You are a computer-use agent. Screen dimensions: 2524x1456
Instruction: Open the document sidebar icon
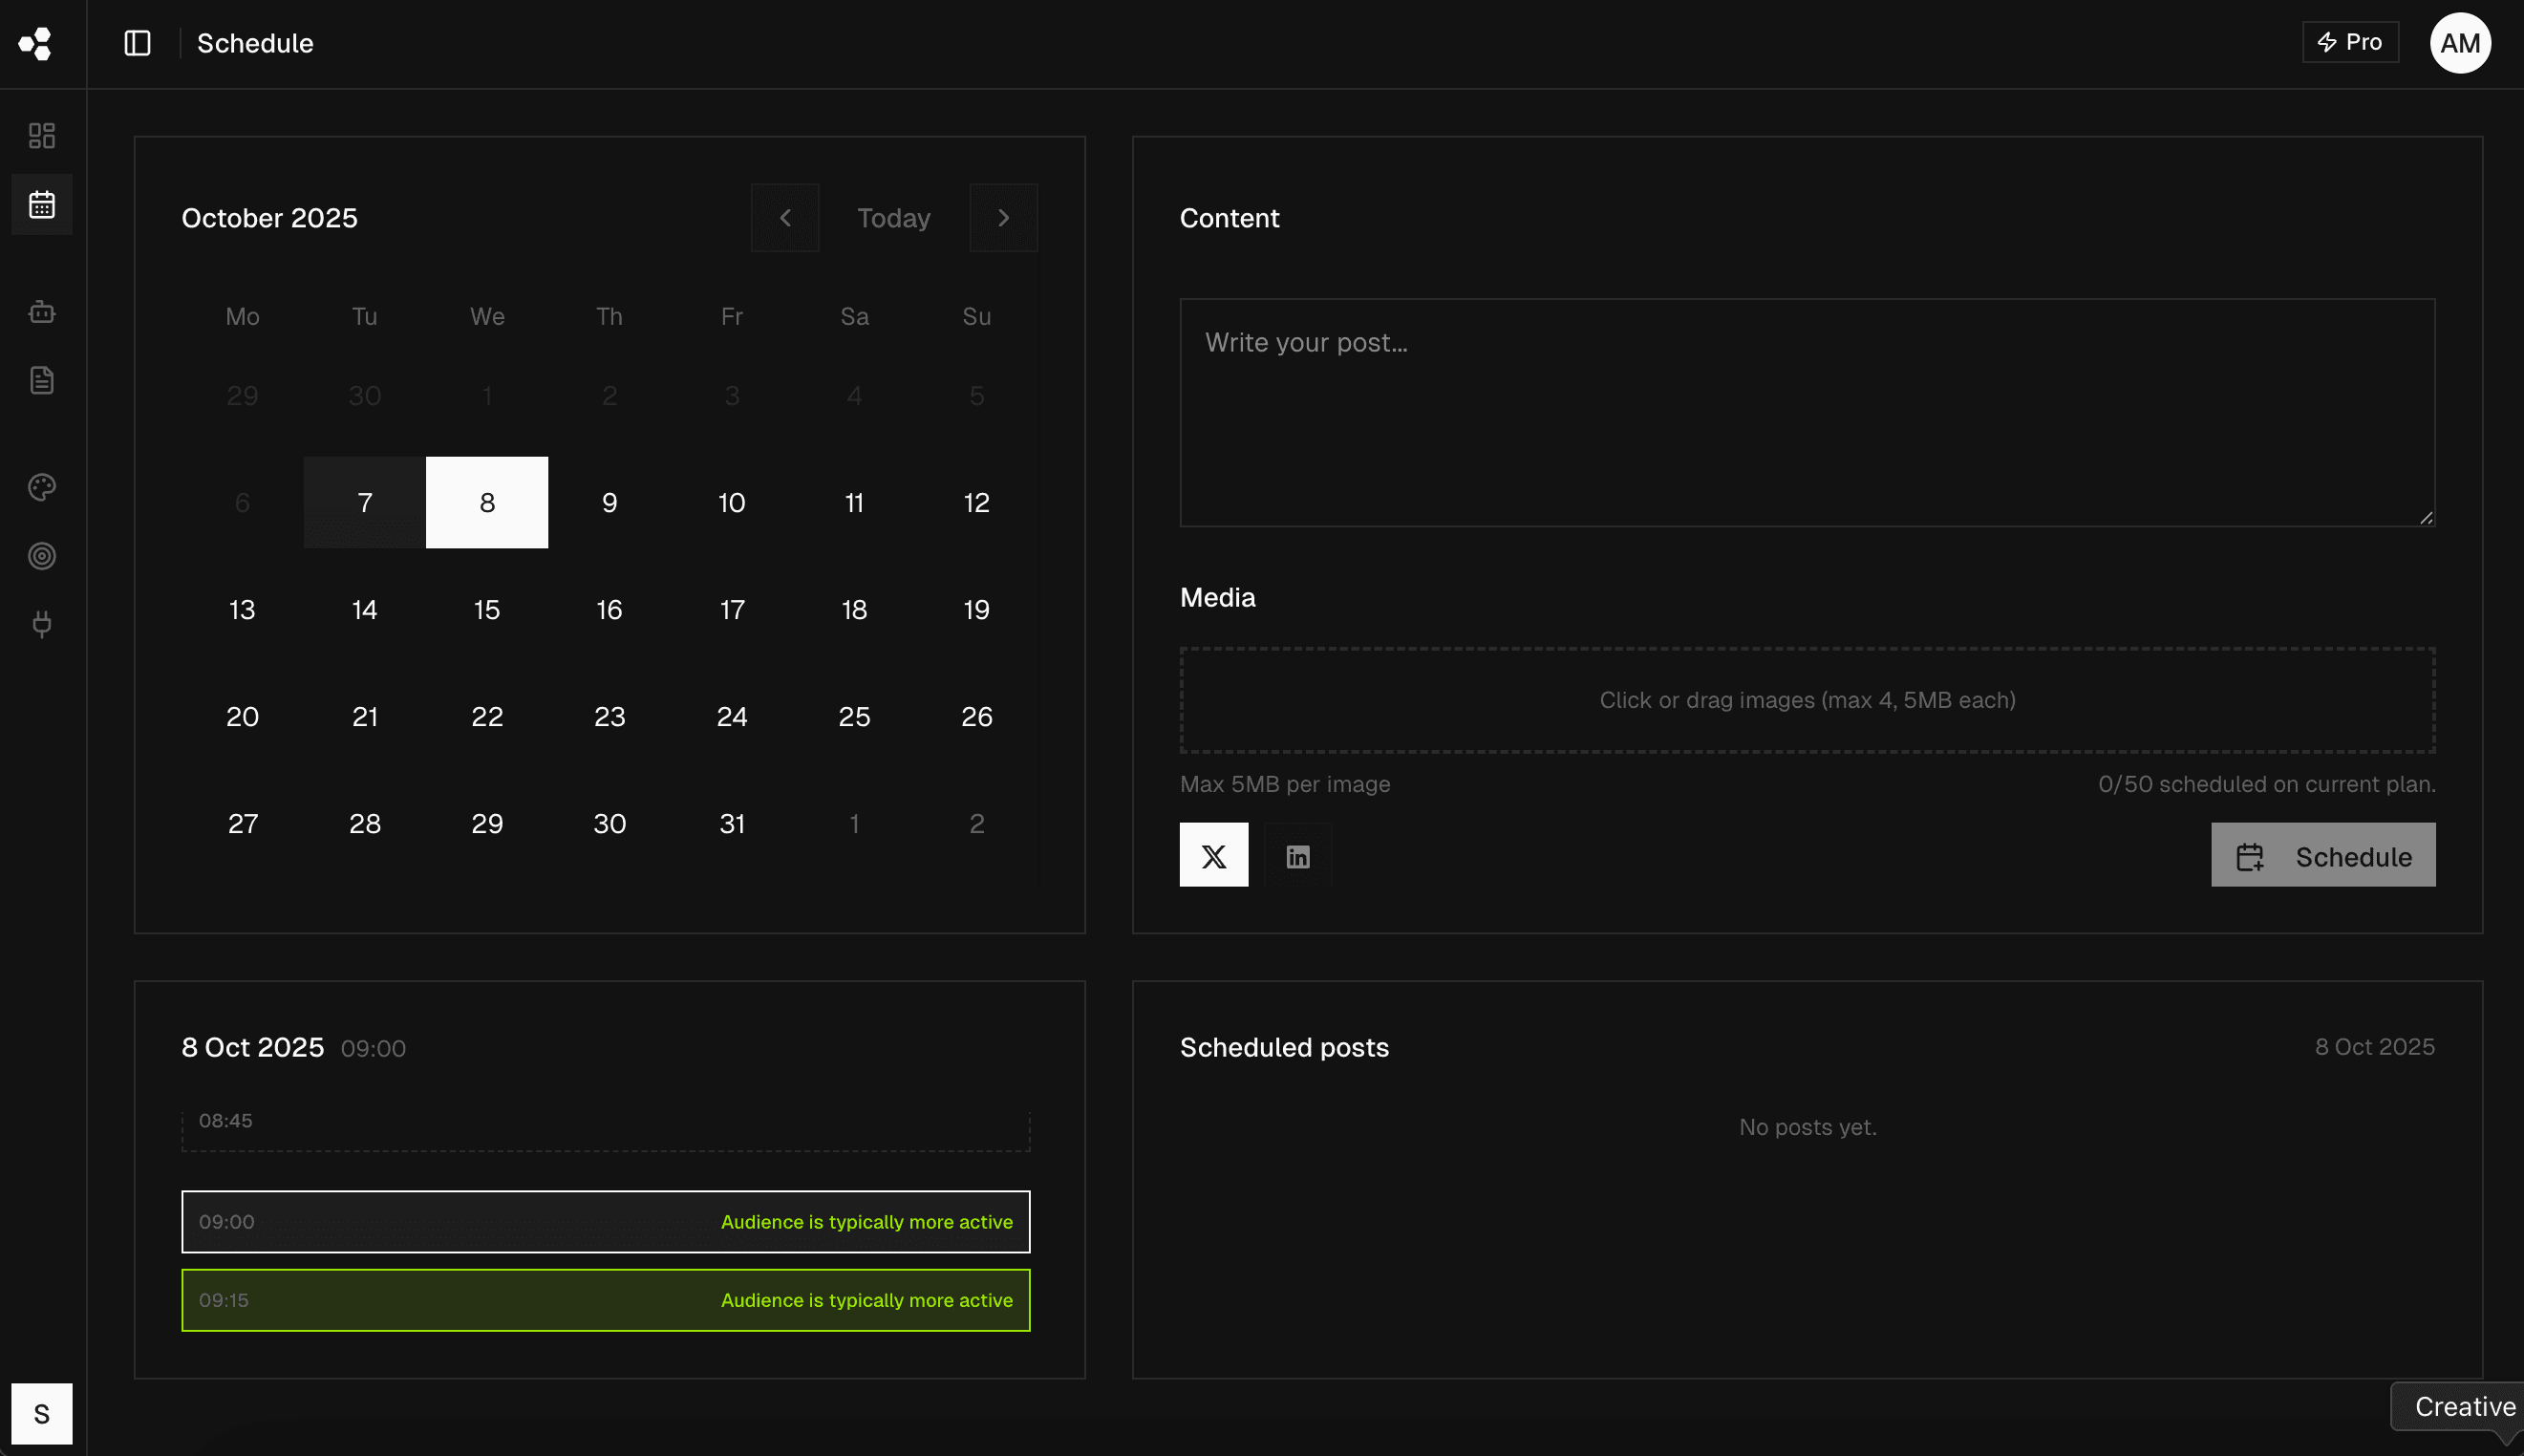(x=42, y=380)
